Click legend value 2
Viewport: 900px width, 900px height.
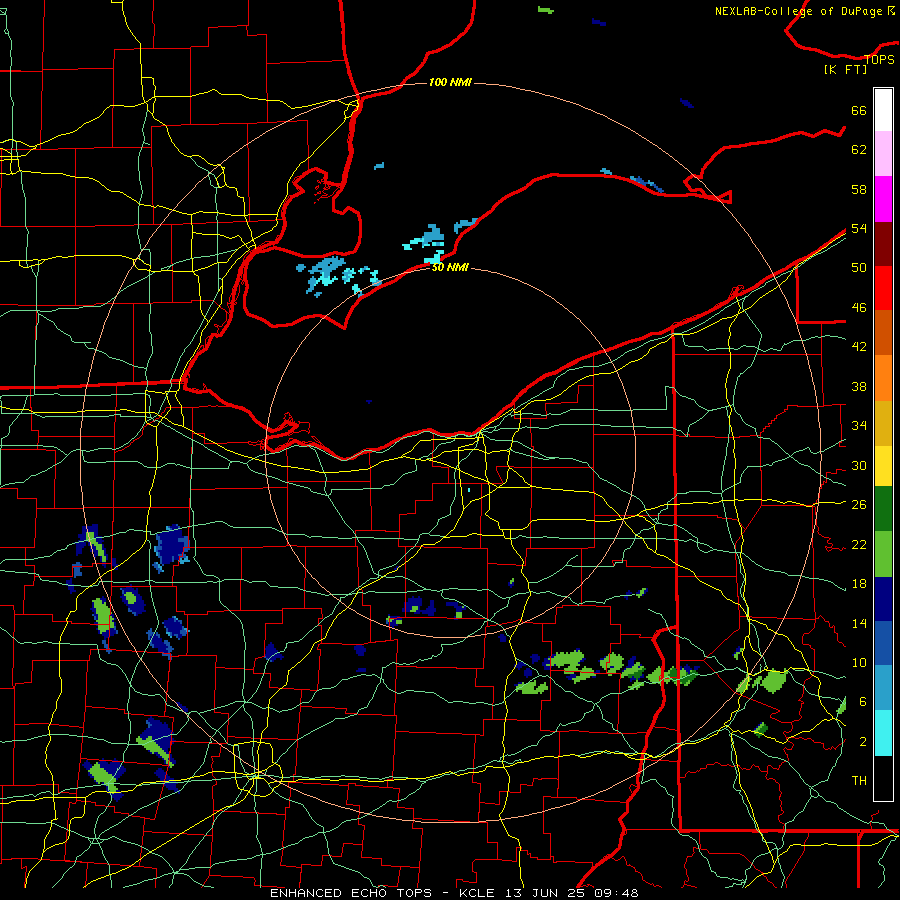[x=862, y=741]
